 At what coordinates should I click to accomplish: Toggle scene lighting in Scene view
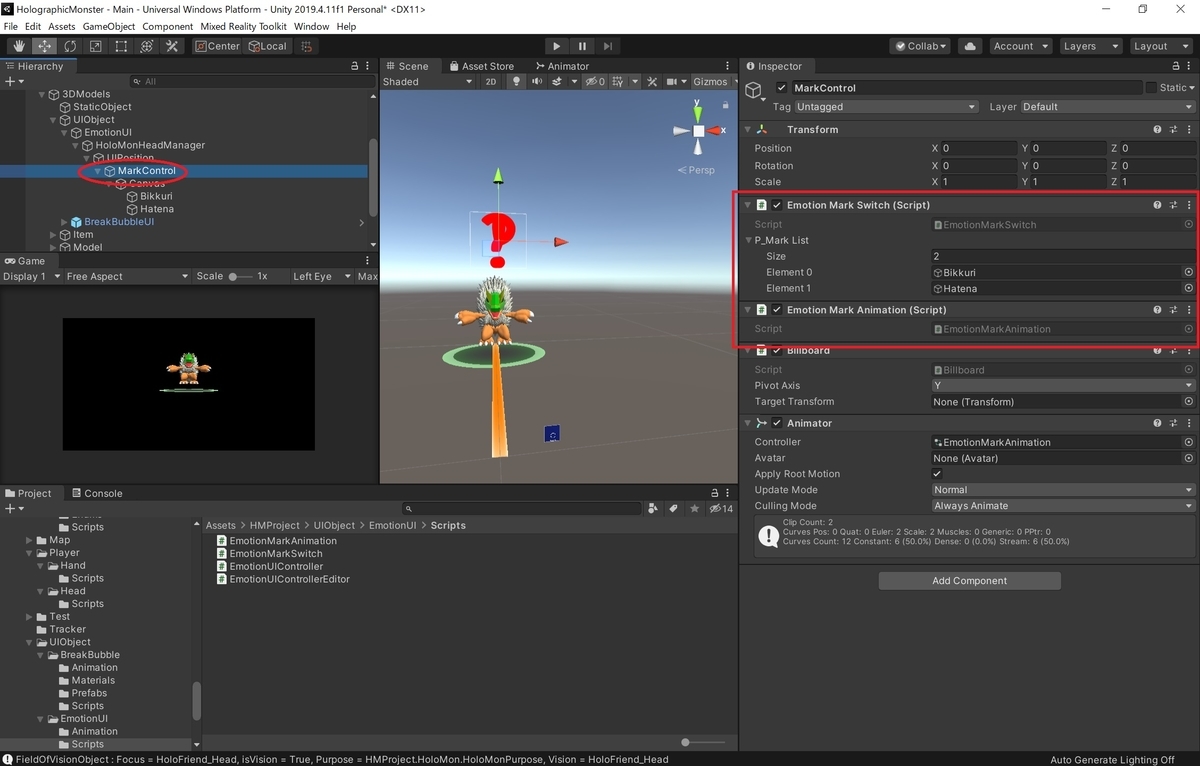pos(514,82)
